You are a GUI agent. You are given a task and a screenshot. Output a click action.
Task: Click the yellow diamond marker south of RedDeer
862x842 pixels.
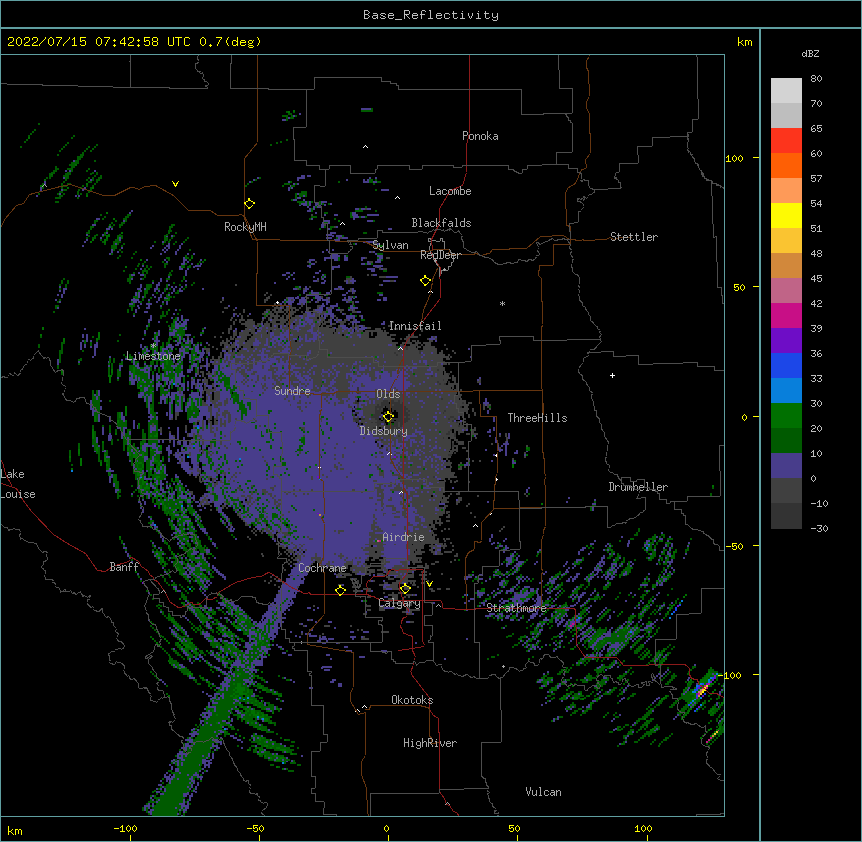(426, 280)
